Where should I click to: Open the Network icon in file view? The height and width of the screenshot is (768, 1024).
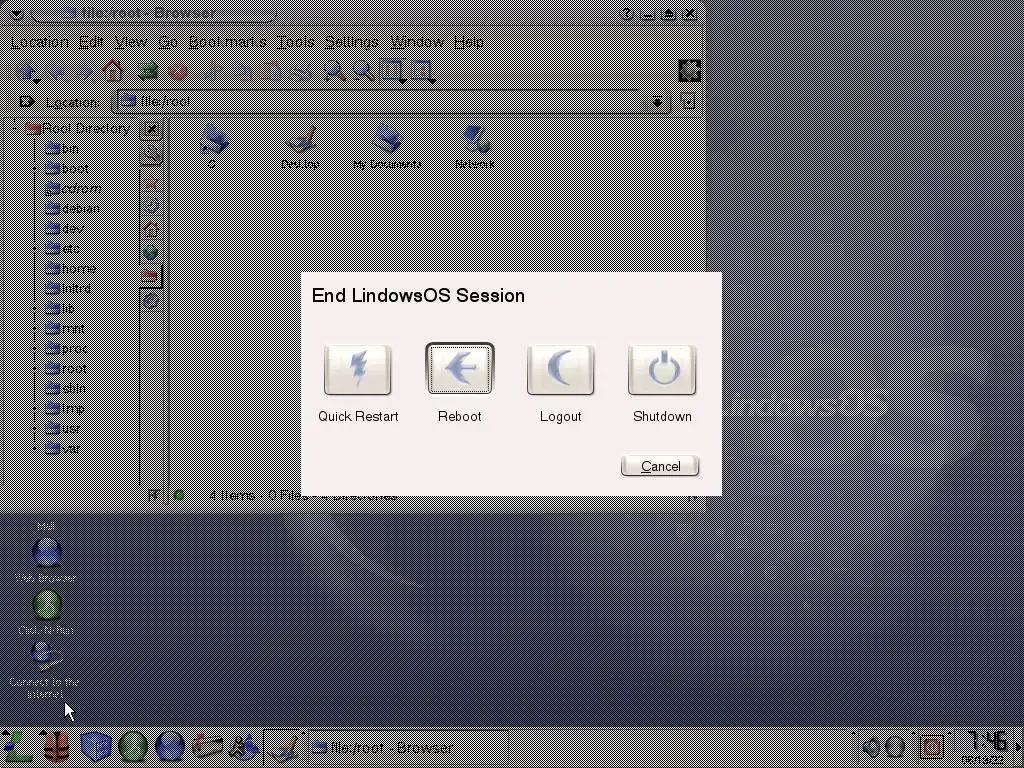pos(475,147)
